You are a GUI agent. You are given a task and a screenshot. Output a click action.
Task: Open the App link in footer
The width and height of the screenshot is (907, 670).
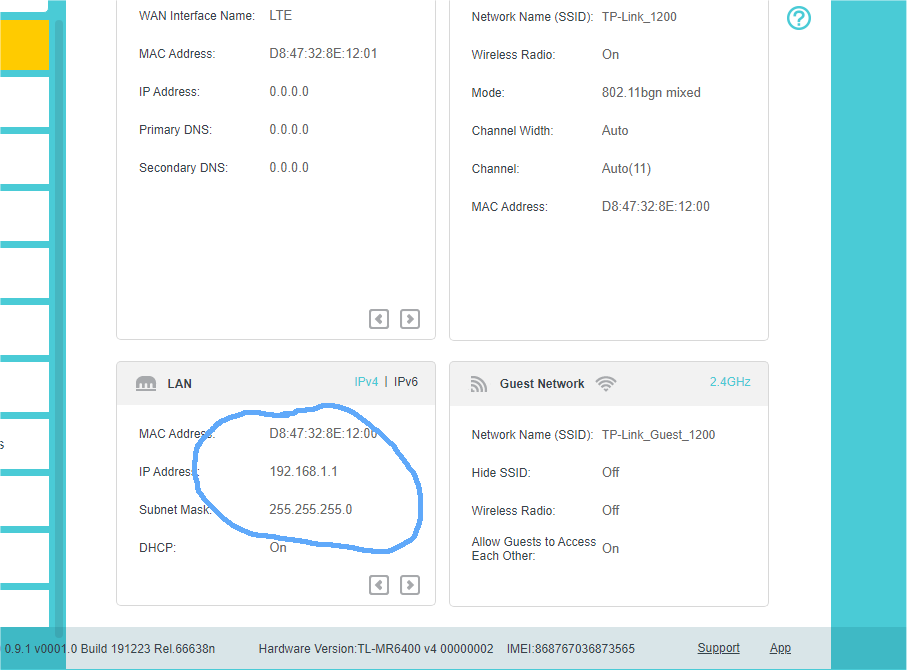click(x=780, y=648)
